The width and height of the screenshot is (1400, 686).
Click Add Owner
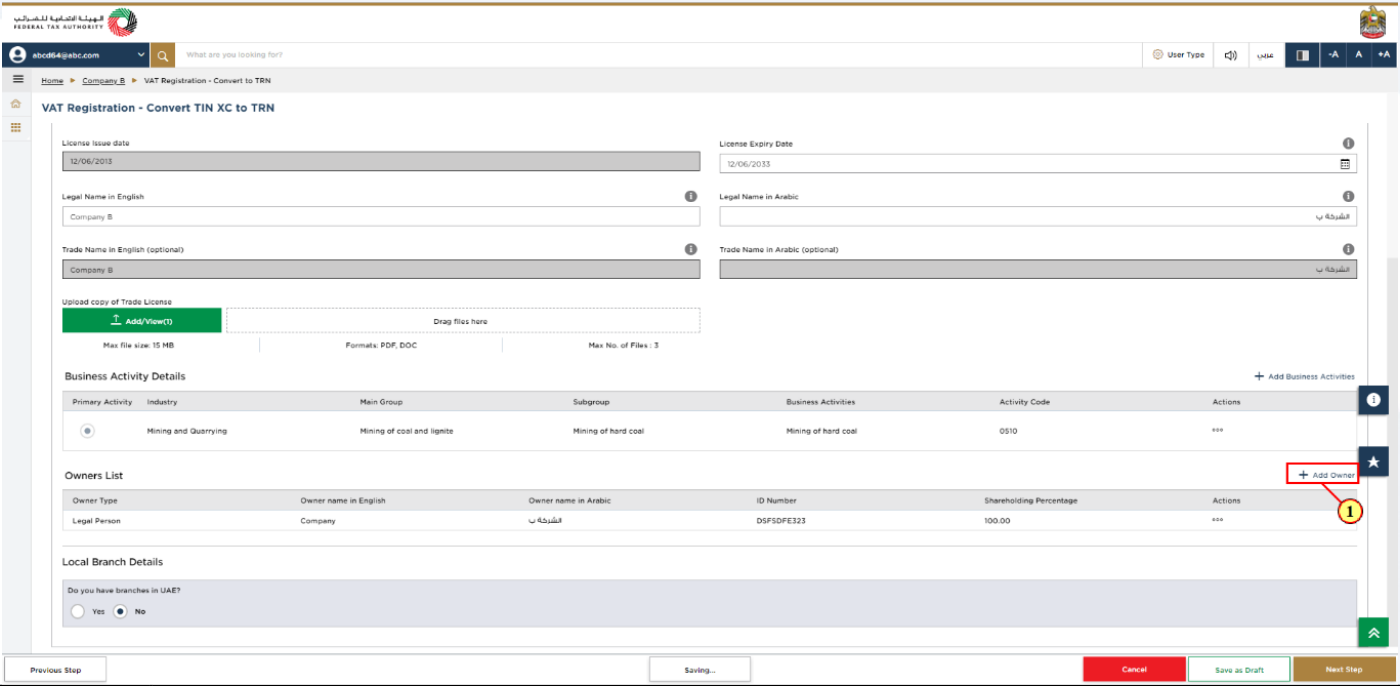point(1327,475)
